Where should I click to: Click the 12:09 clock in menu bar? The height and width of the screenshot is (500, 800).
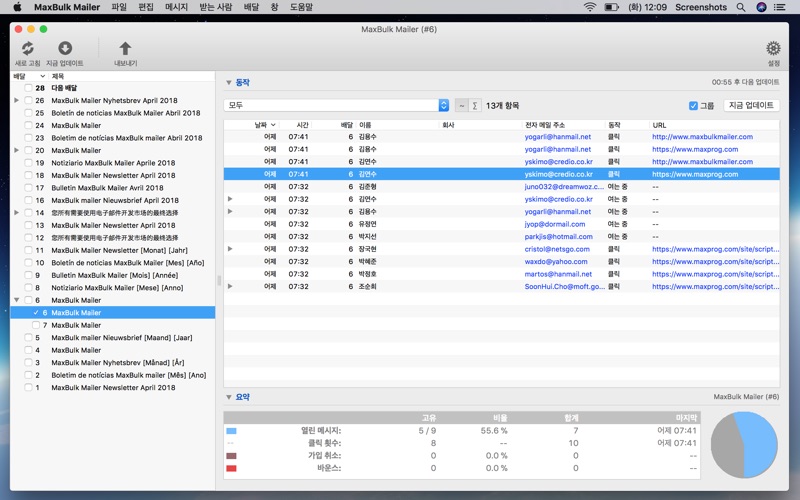647,7
